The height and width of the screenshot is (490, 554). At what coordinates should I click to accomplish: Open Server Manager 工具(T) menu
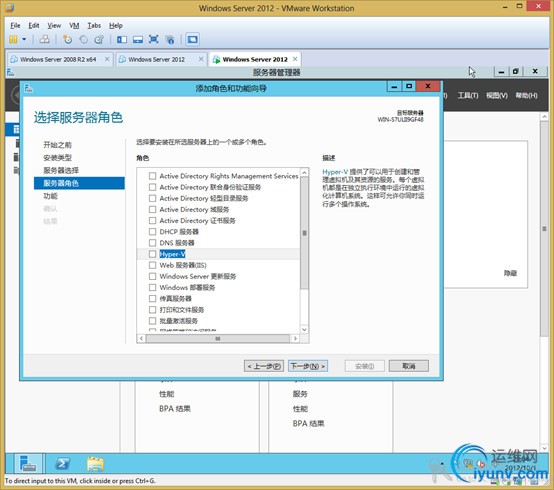click(468, 95)
